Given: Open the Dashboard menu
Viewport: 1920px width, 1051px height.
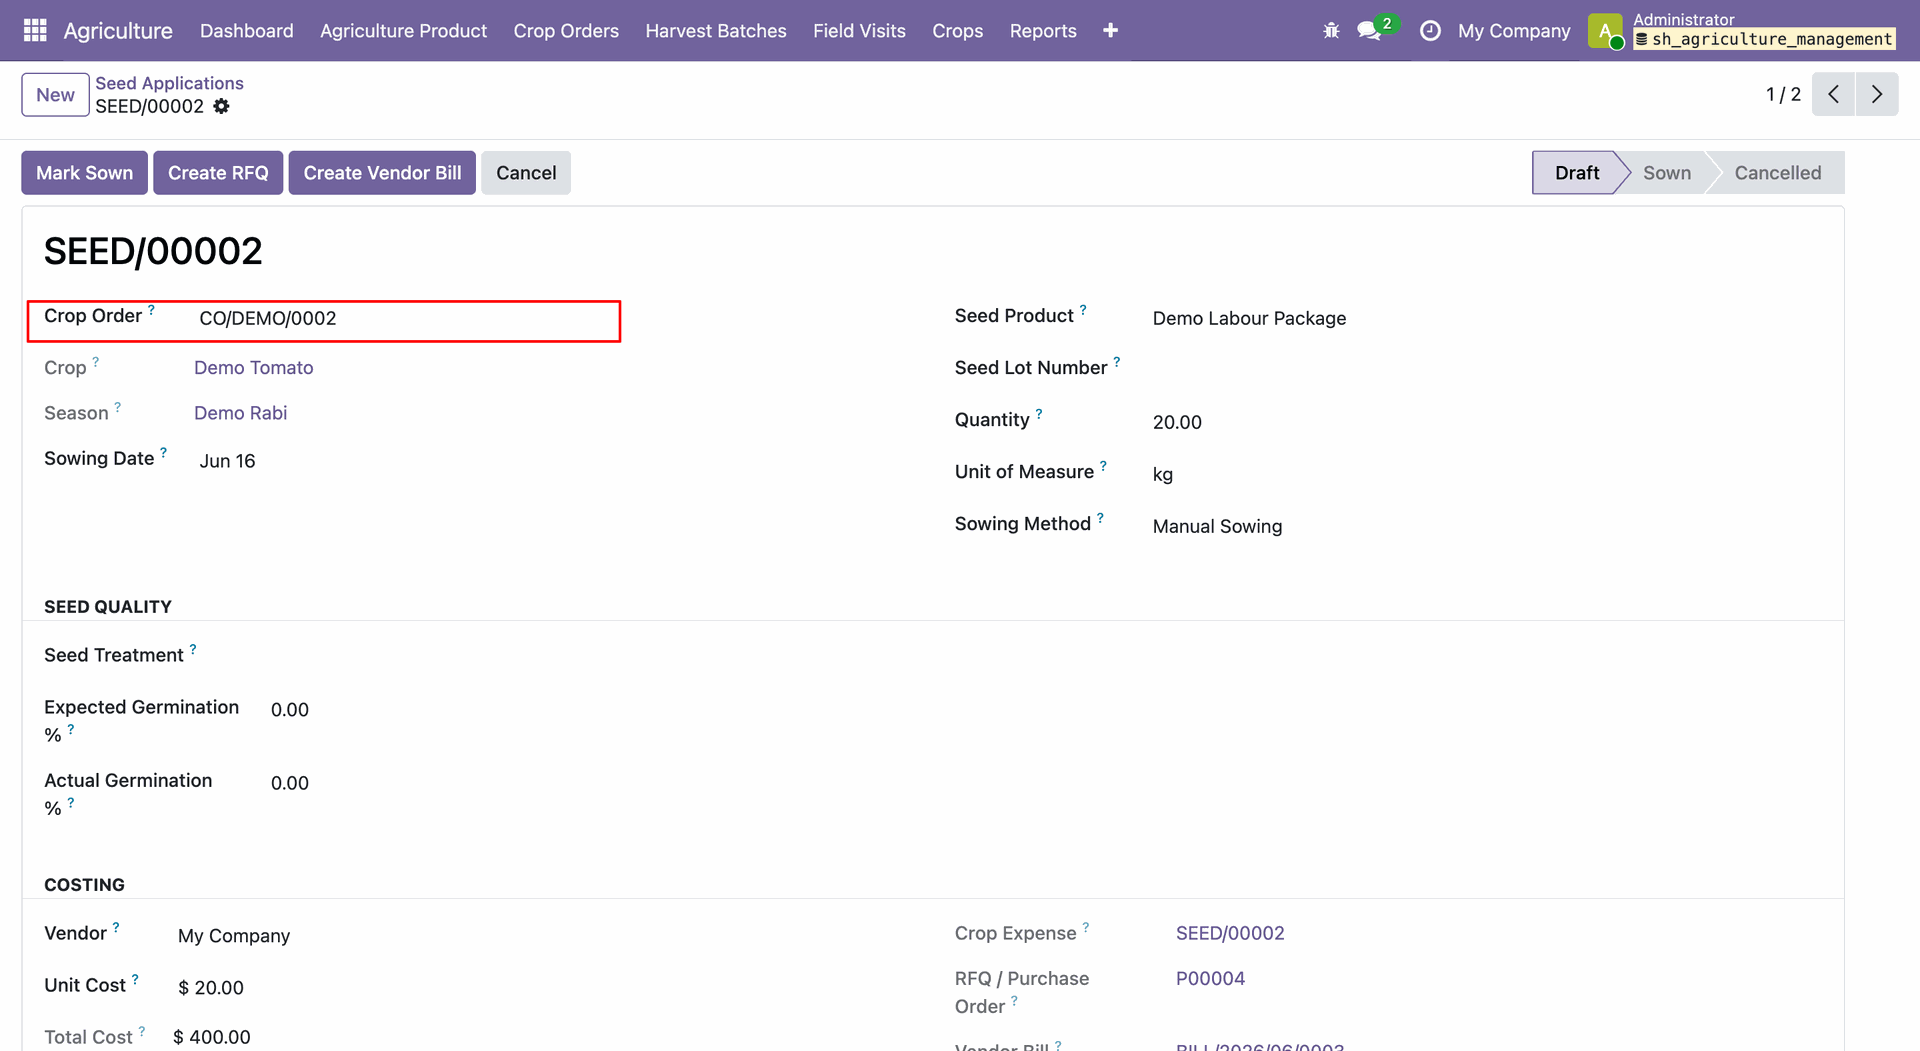Looking at the screenshot, I should click(x=246, y=31).
